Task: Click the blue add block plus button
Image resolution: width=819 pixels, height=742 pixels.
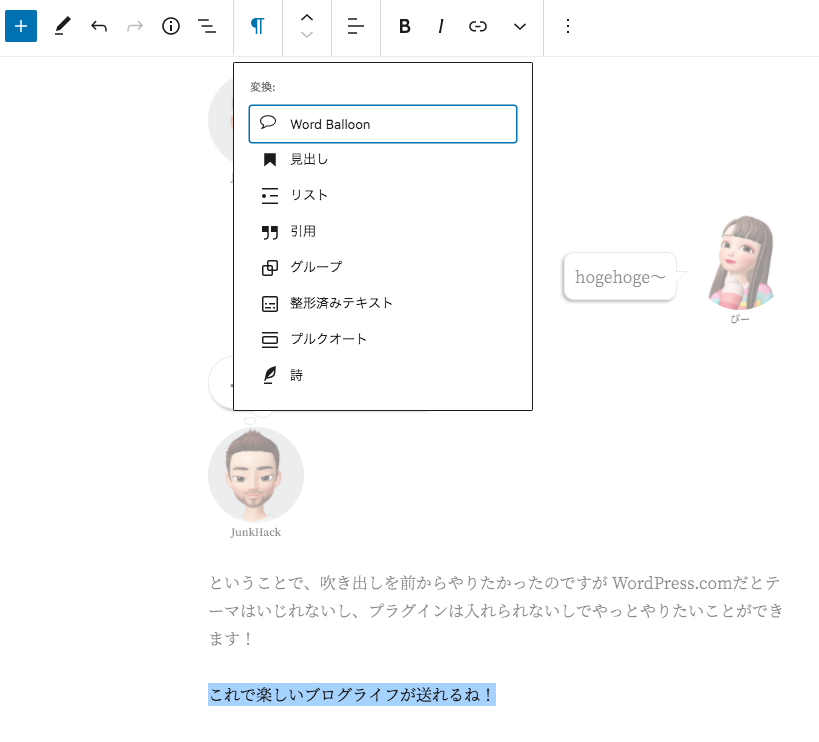Action: tap(21, 26)
